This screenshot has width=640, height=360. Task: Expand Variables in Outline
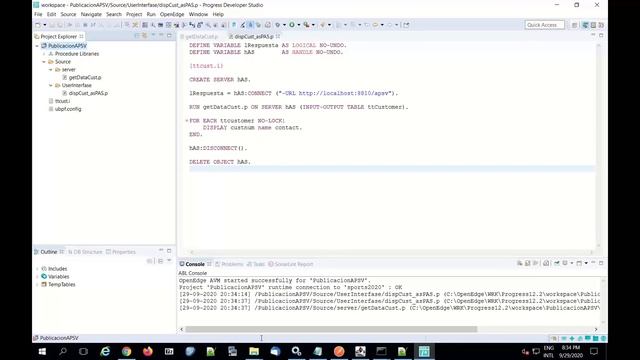coord(38,277)
